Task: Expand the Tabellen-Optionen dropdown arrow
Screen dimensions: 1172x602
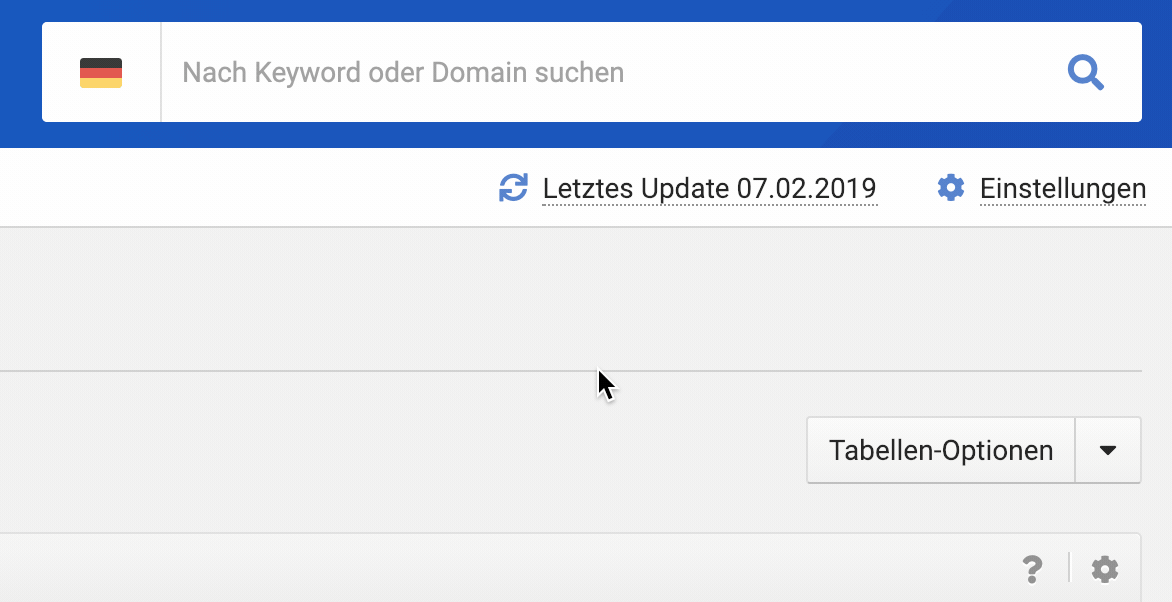Action: pos(1107,451)
